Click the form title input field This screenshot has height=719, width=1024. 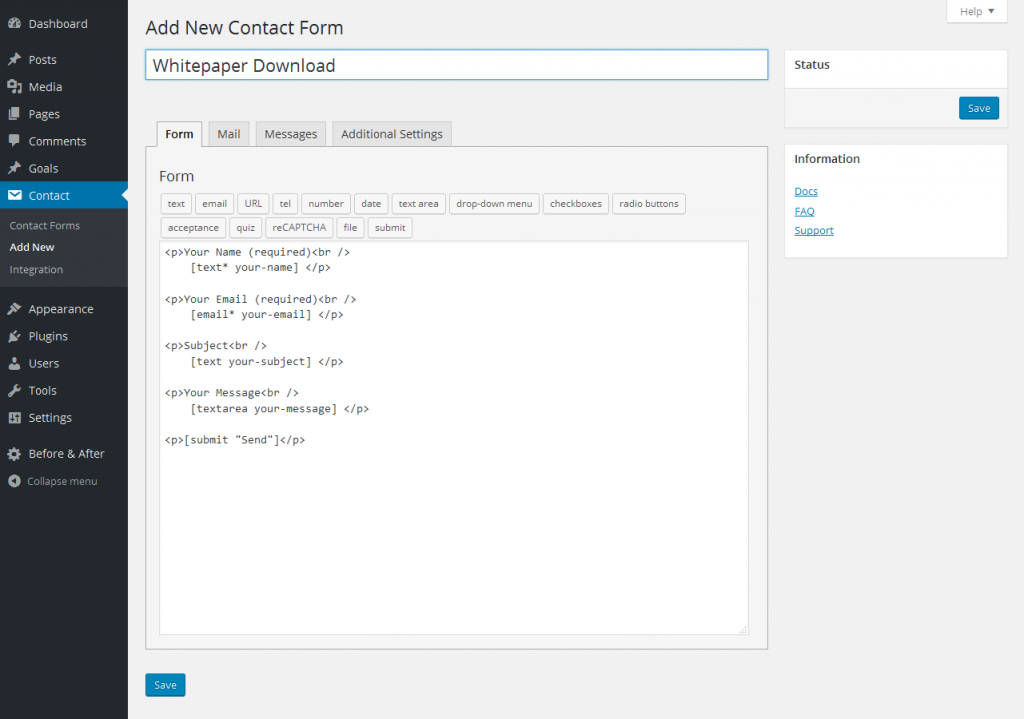(456, 66)
